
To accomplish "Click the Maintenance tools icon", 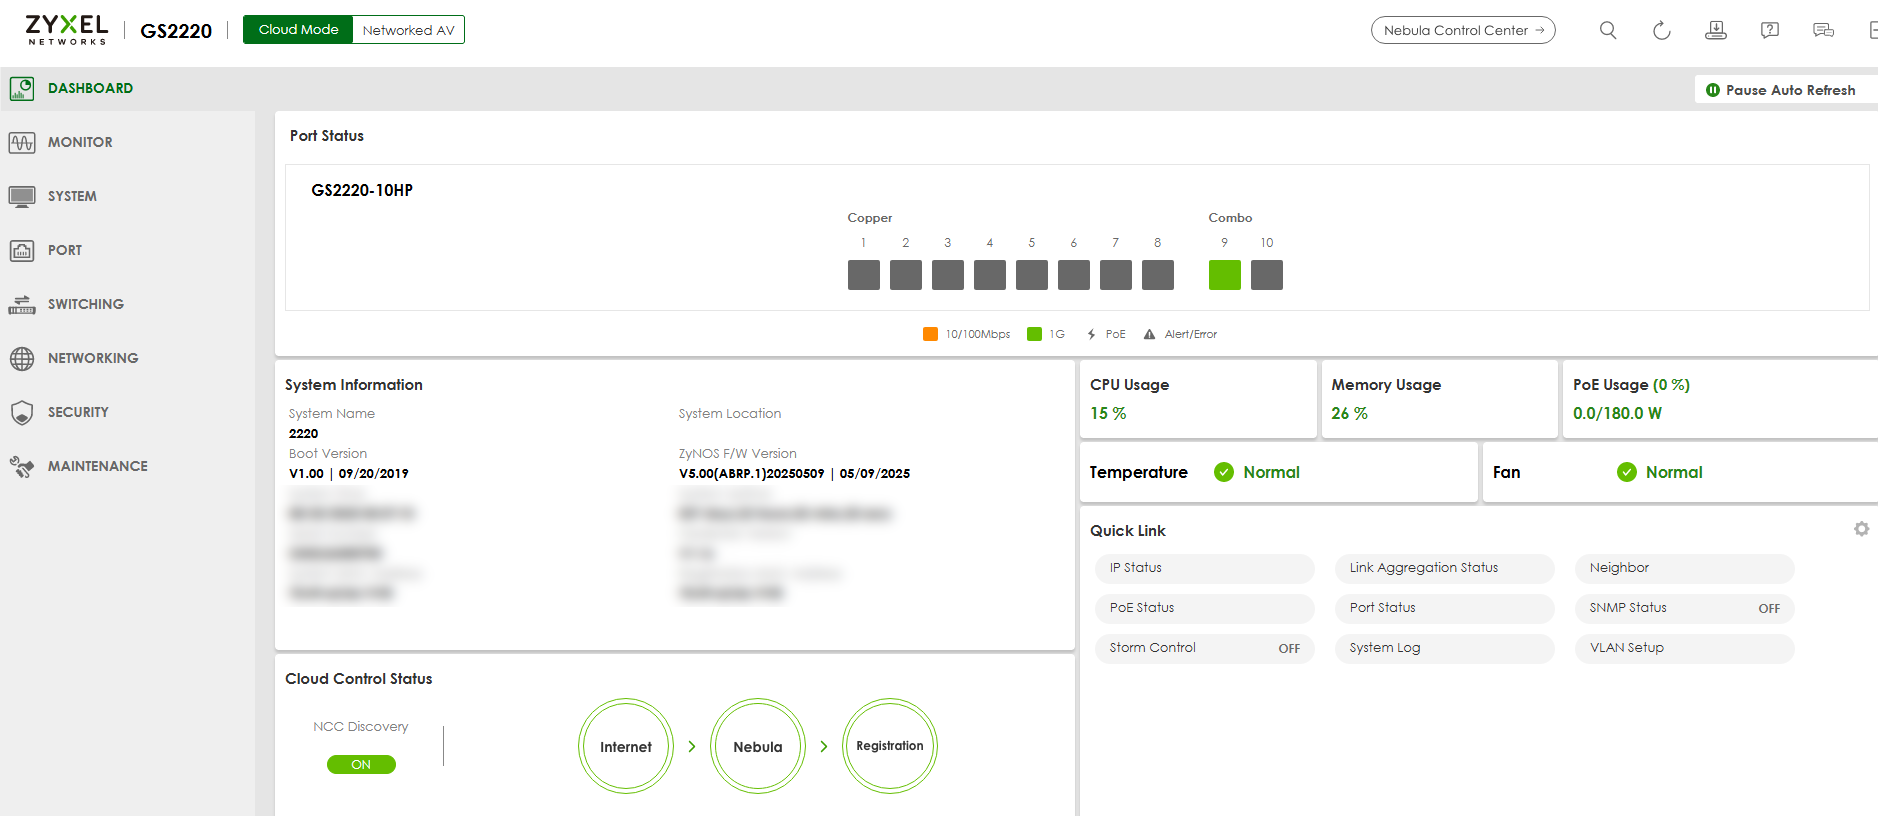I will tap(22, 467).
